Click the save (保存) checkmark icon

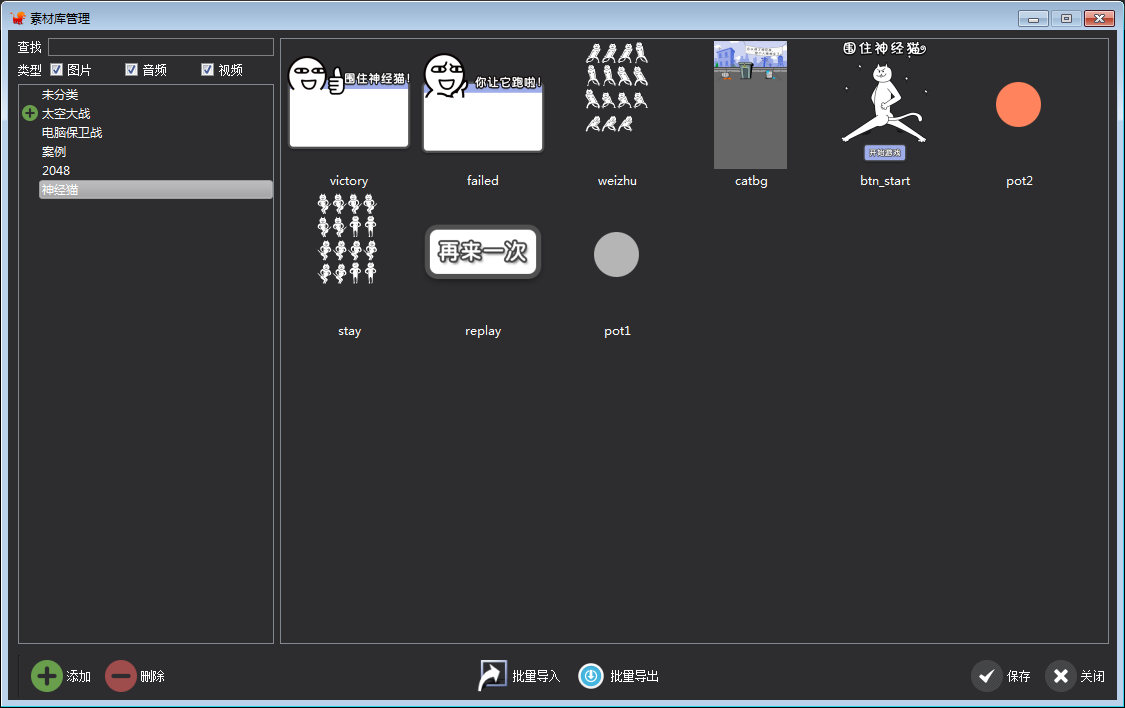click(x=986, y=676)
